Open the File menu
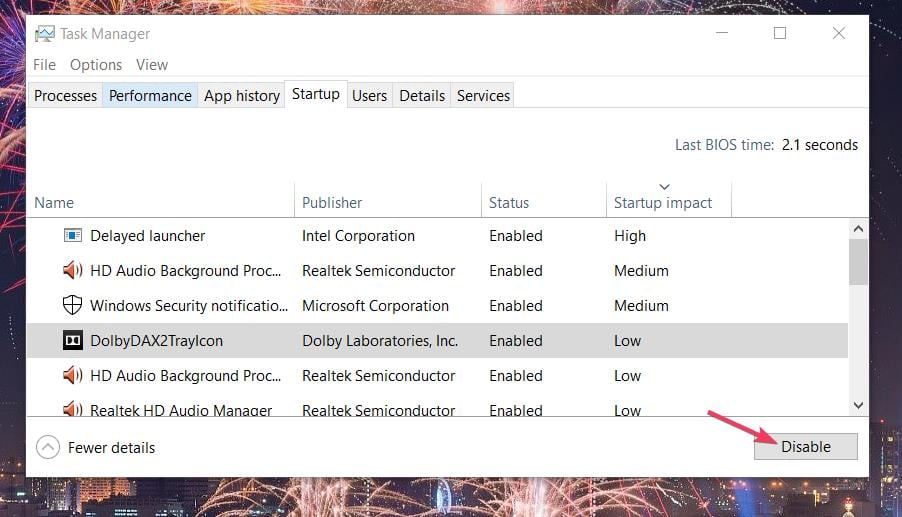The image size is (902, 517). tap(44, 65)
